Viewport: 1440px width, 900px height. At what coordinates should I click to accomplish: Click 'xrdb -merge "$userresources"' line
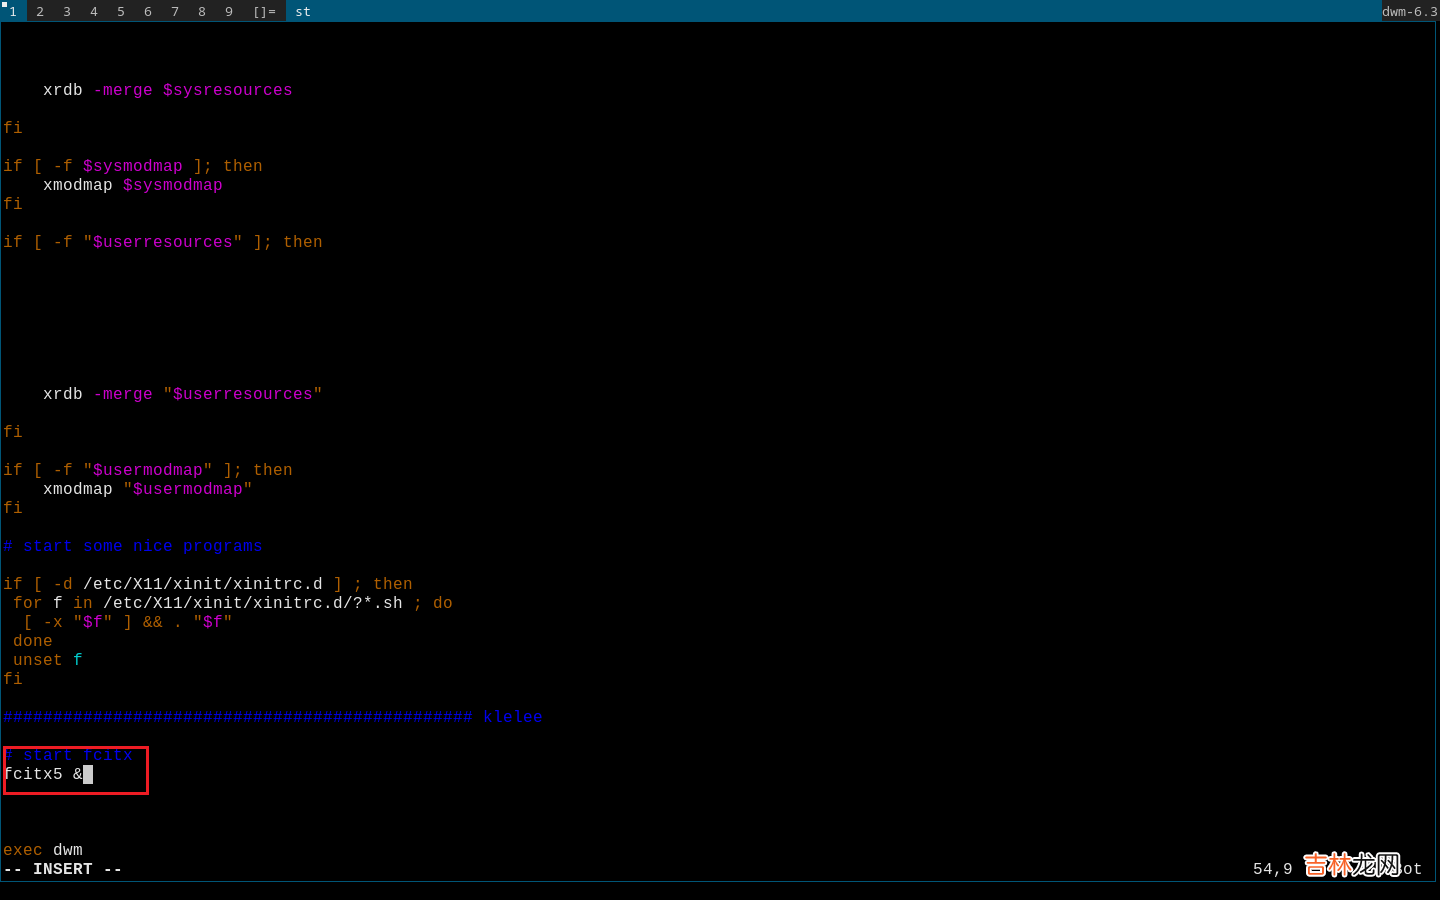pos(183,394)
